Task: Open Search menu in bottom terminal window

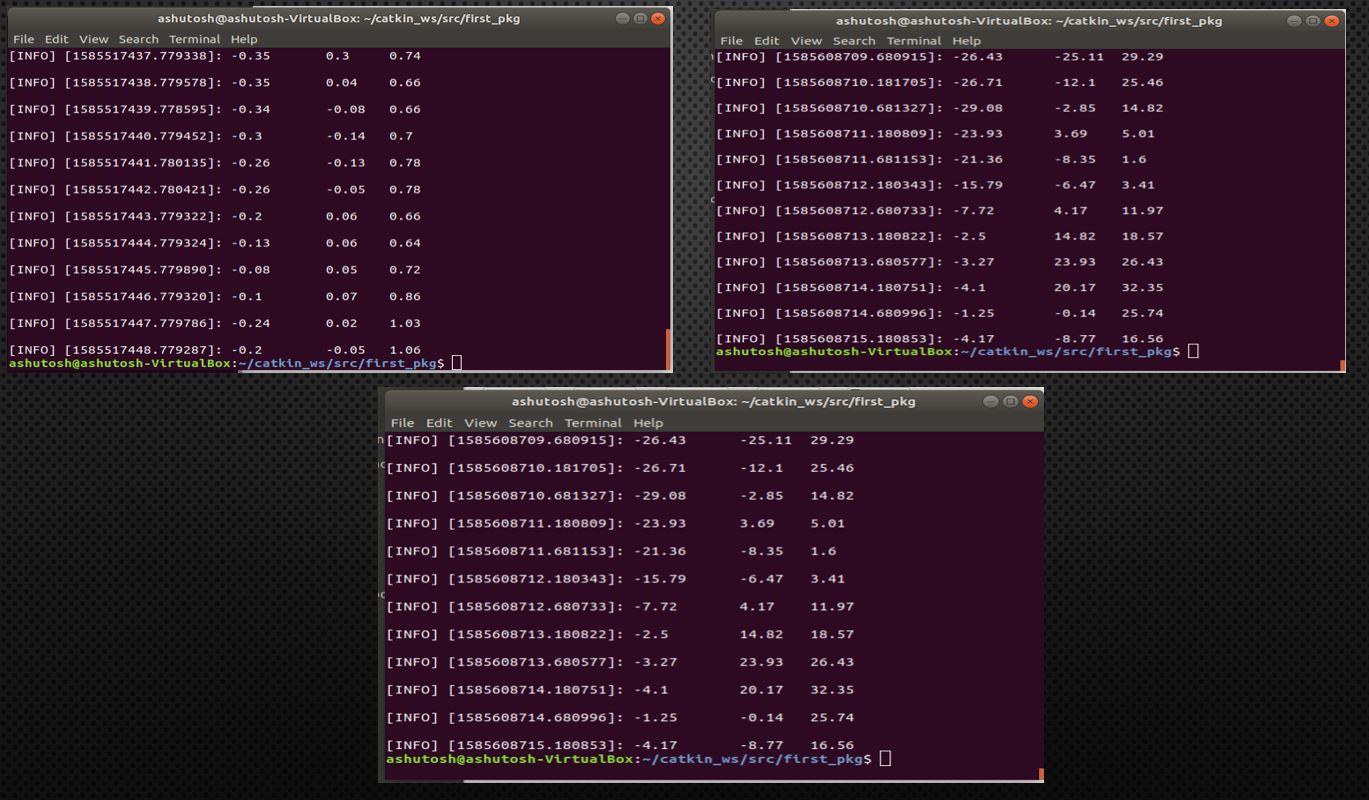Action: point(530,423)
